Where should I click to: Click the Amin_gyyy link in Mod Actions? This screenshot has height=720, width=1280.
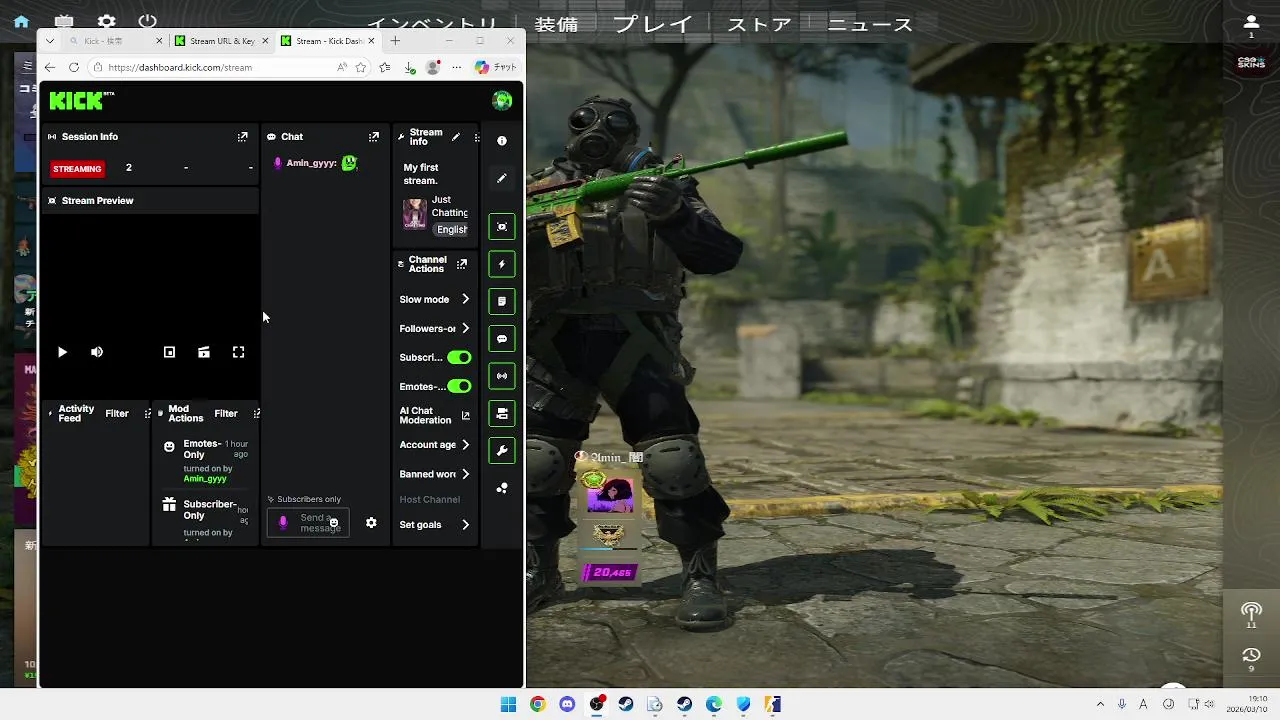pyautogui.click(x=204, y=479)
